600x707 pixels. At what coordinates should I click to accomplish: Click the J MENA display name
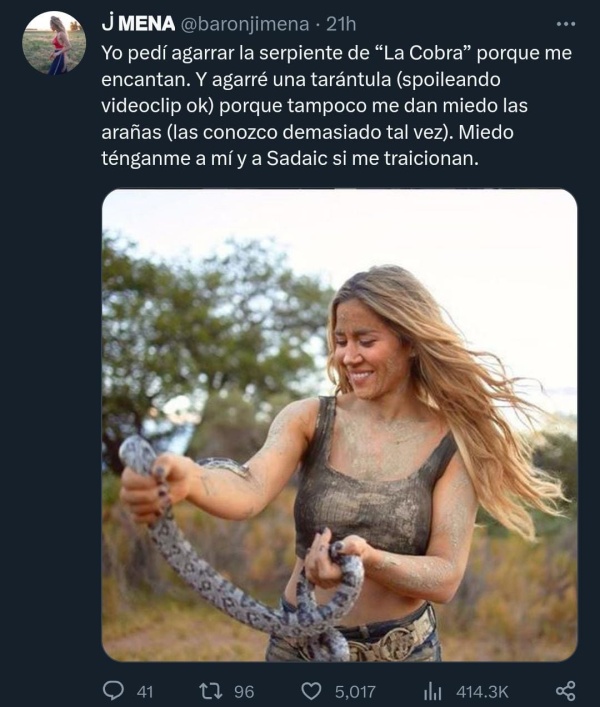coord(138,24)
